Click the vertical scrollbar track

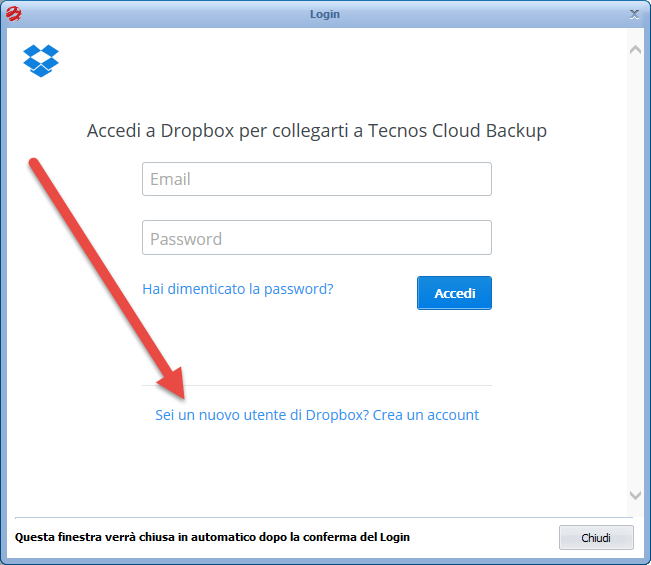[635, 272]
